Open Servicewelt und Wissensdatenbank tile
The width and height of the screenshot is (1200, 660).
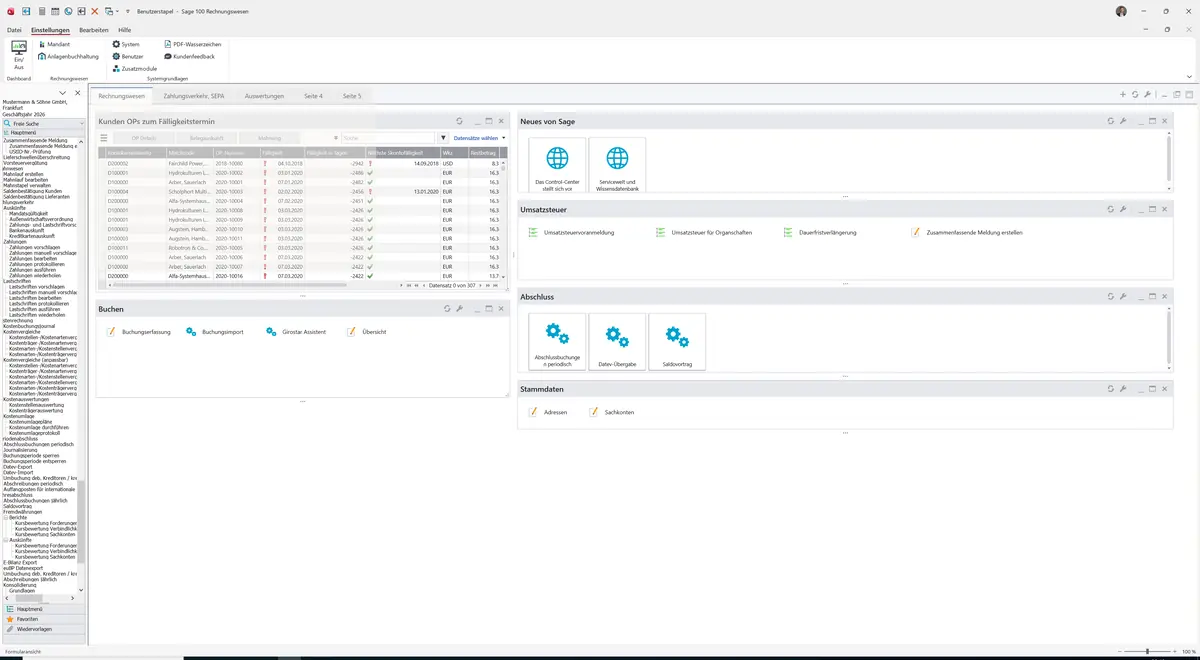[x=618, y=165]
